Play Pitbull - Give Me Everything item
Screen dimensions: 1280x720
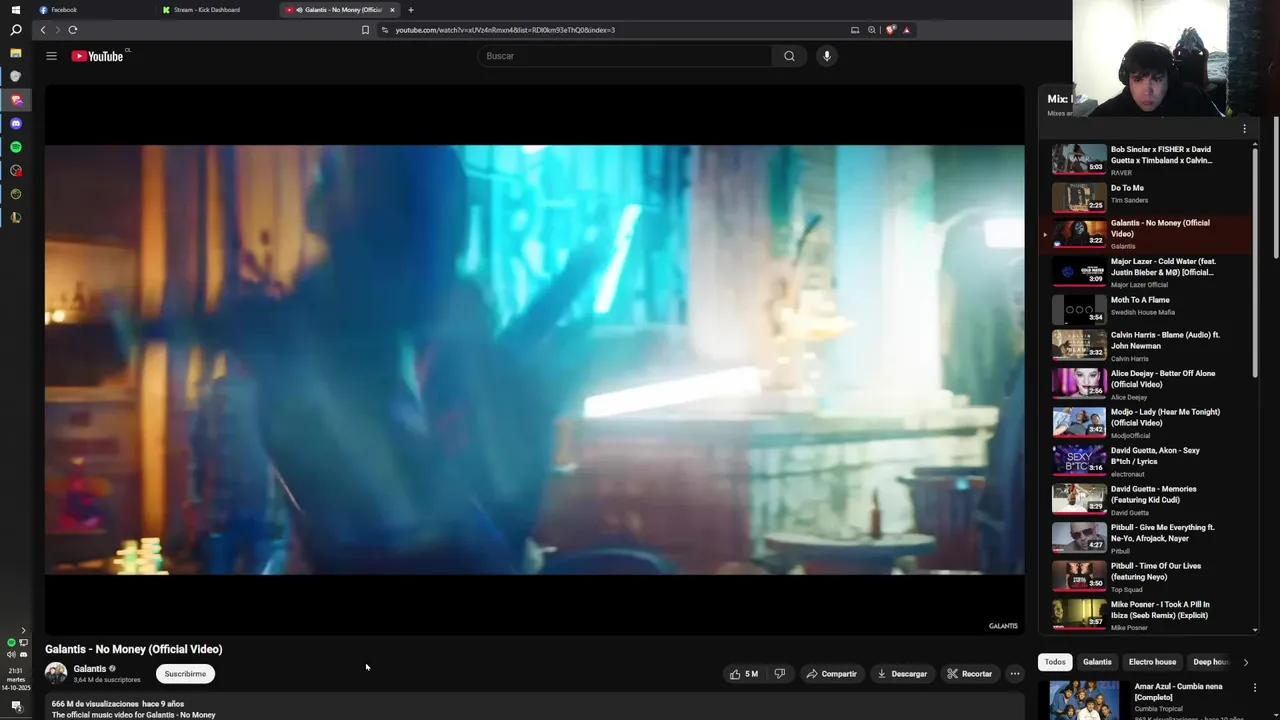(x=1144, y=538)
